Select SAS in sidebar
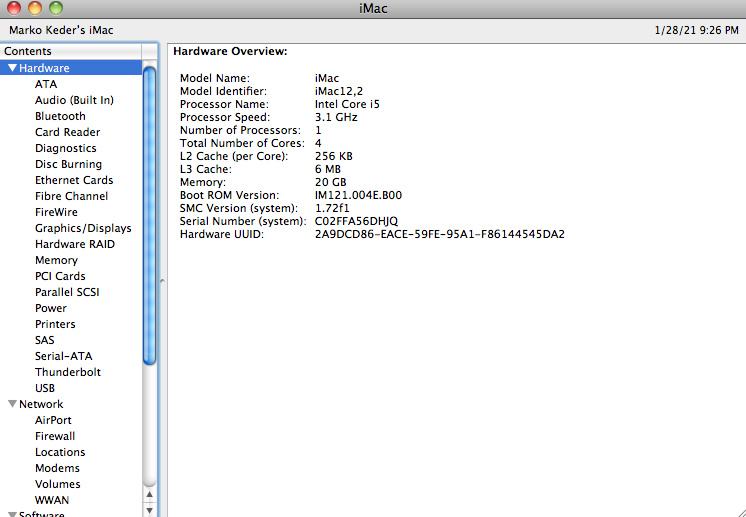The width and height of the screenshot is (746, 517). (x=45, y=340)
